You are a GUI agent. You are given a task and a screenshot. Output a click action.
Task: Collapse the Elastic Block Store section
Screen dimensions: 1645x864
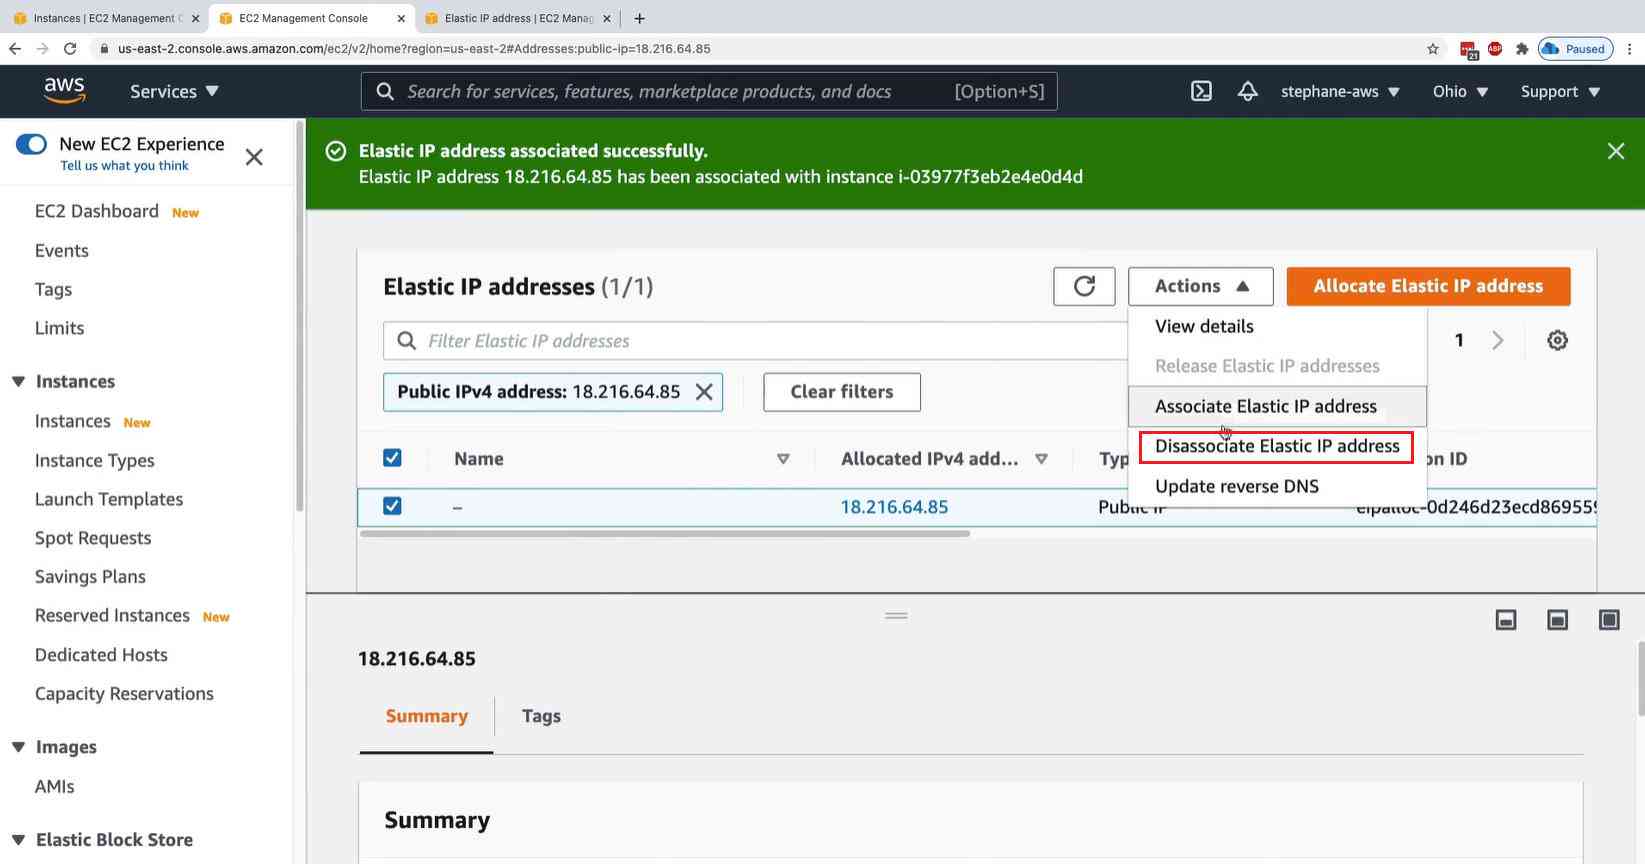[x=18, y=840]
